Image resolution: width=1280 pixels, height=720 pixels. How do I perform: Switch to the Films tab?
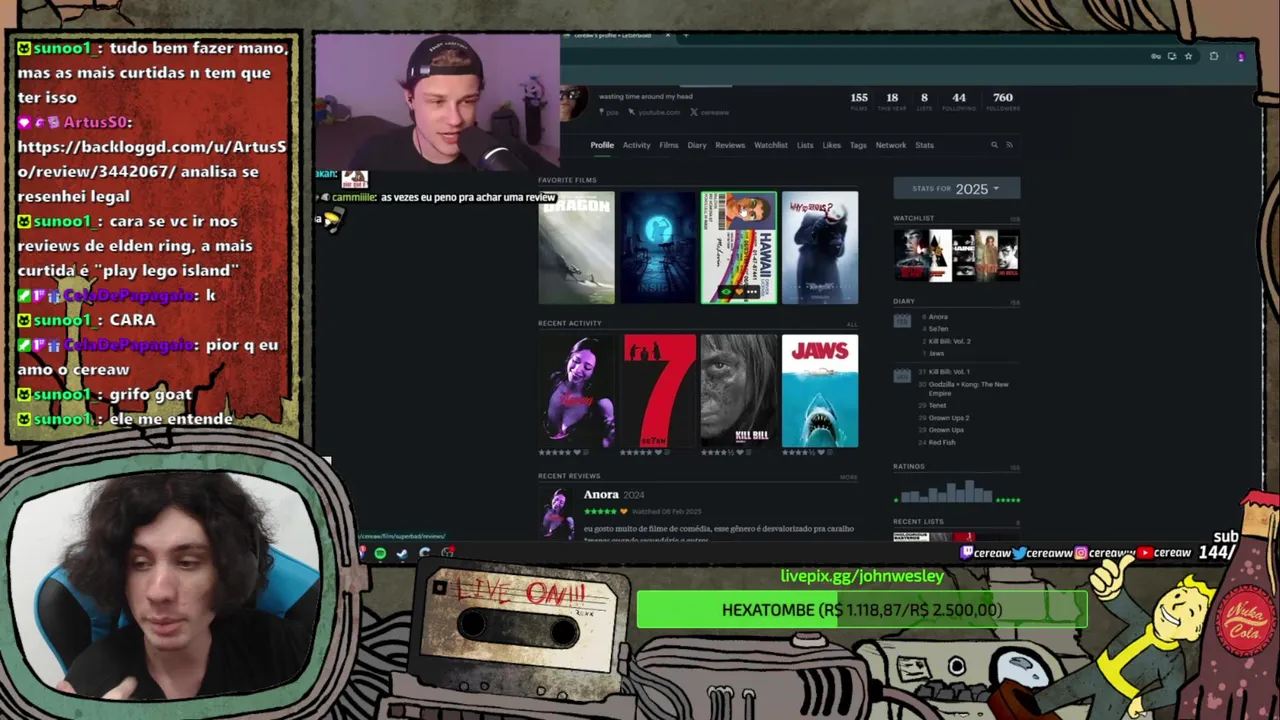click(669, 145)
